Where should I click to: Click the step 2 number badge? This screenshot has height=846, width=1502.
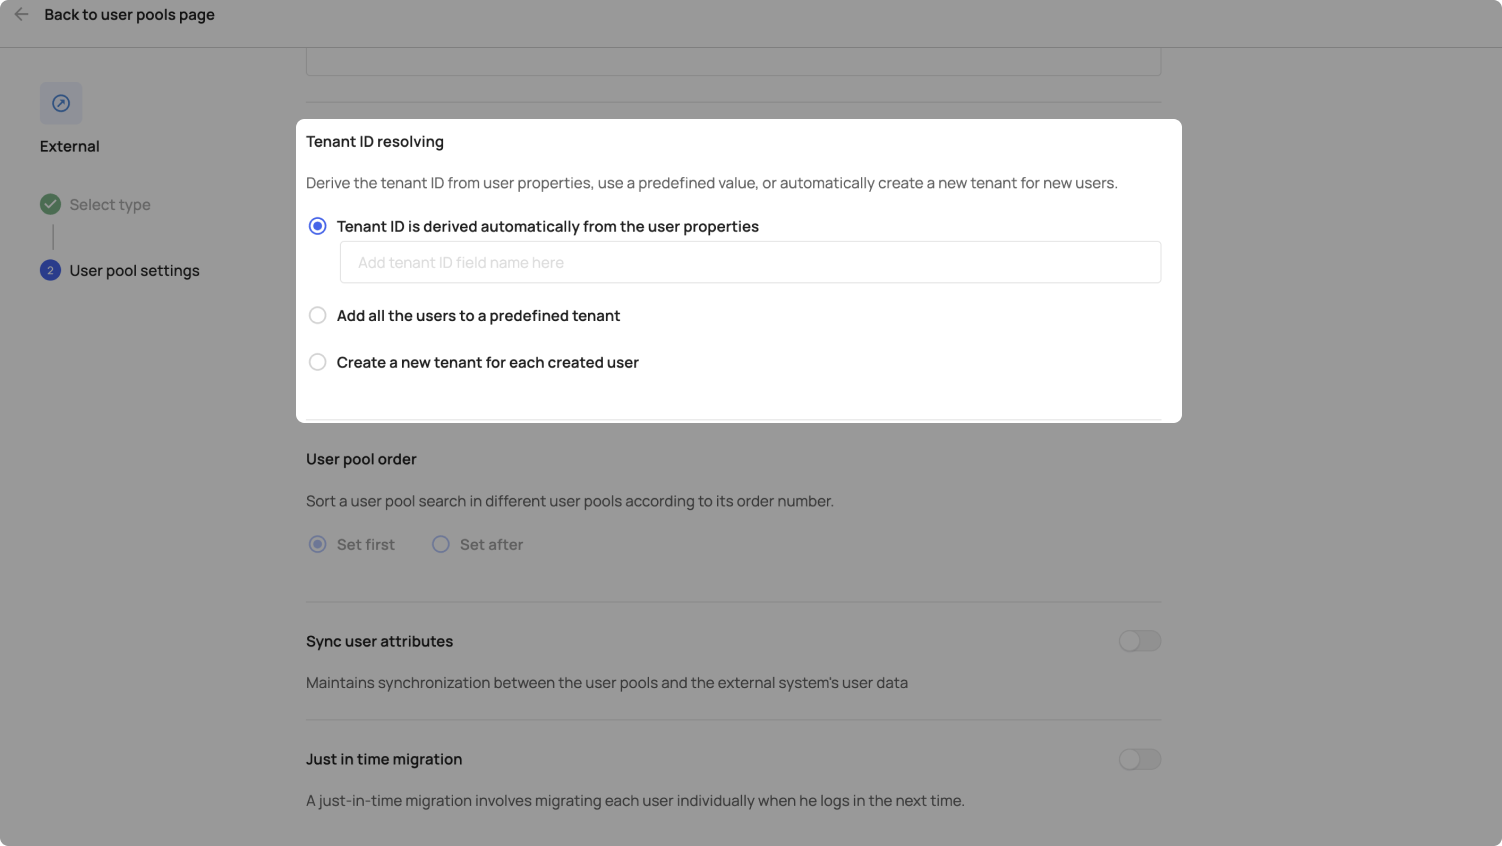coord(50,271)
